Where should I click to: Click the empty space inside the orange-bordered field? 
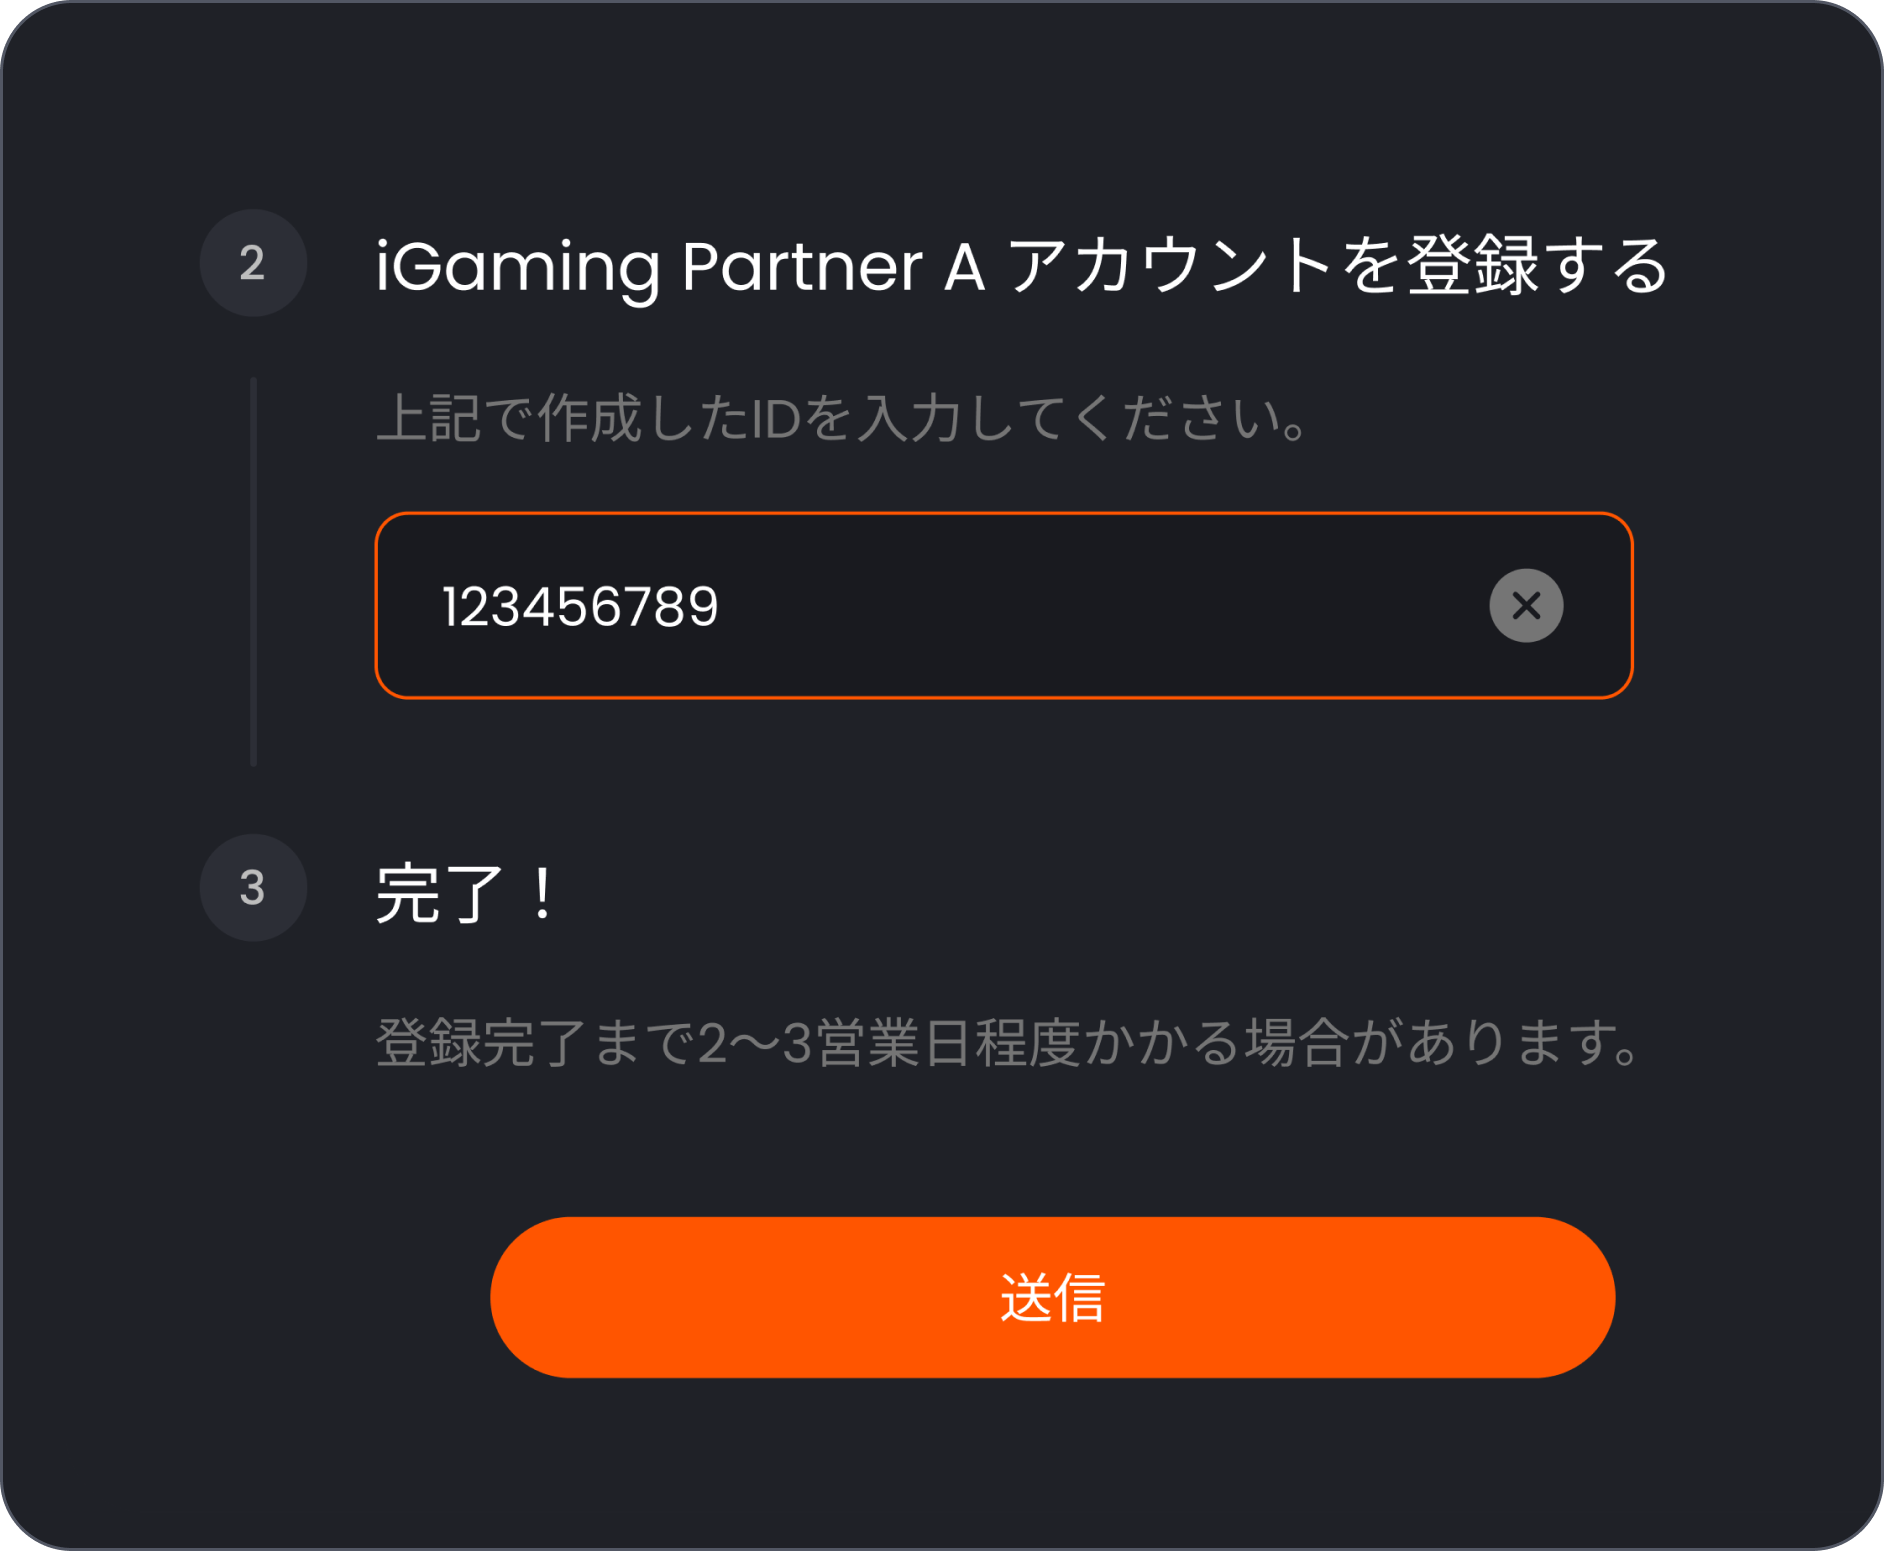(x=1100, y=605)
